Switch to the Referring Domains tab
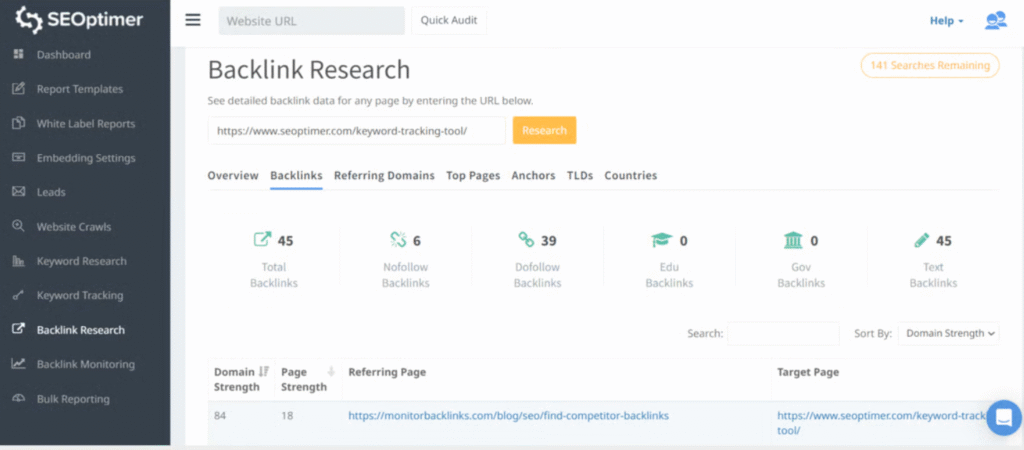1024x450 pixels. tap(384, 176)
